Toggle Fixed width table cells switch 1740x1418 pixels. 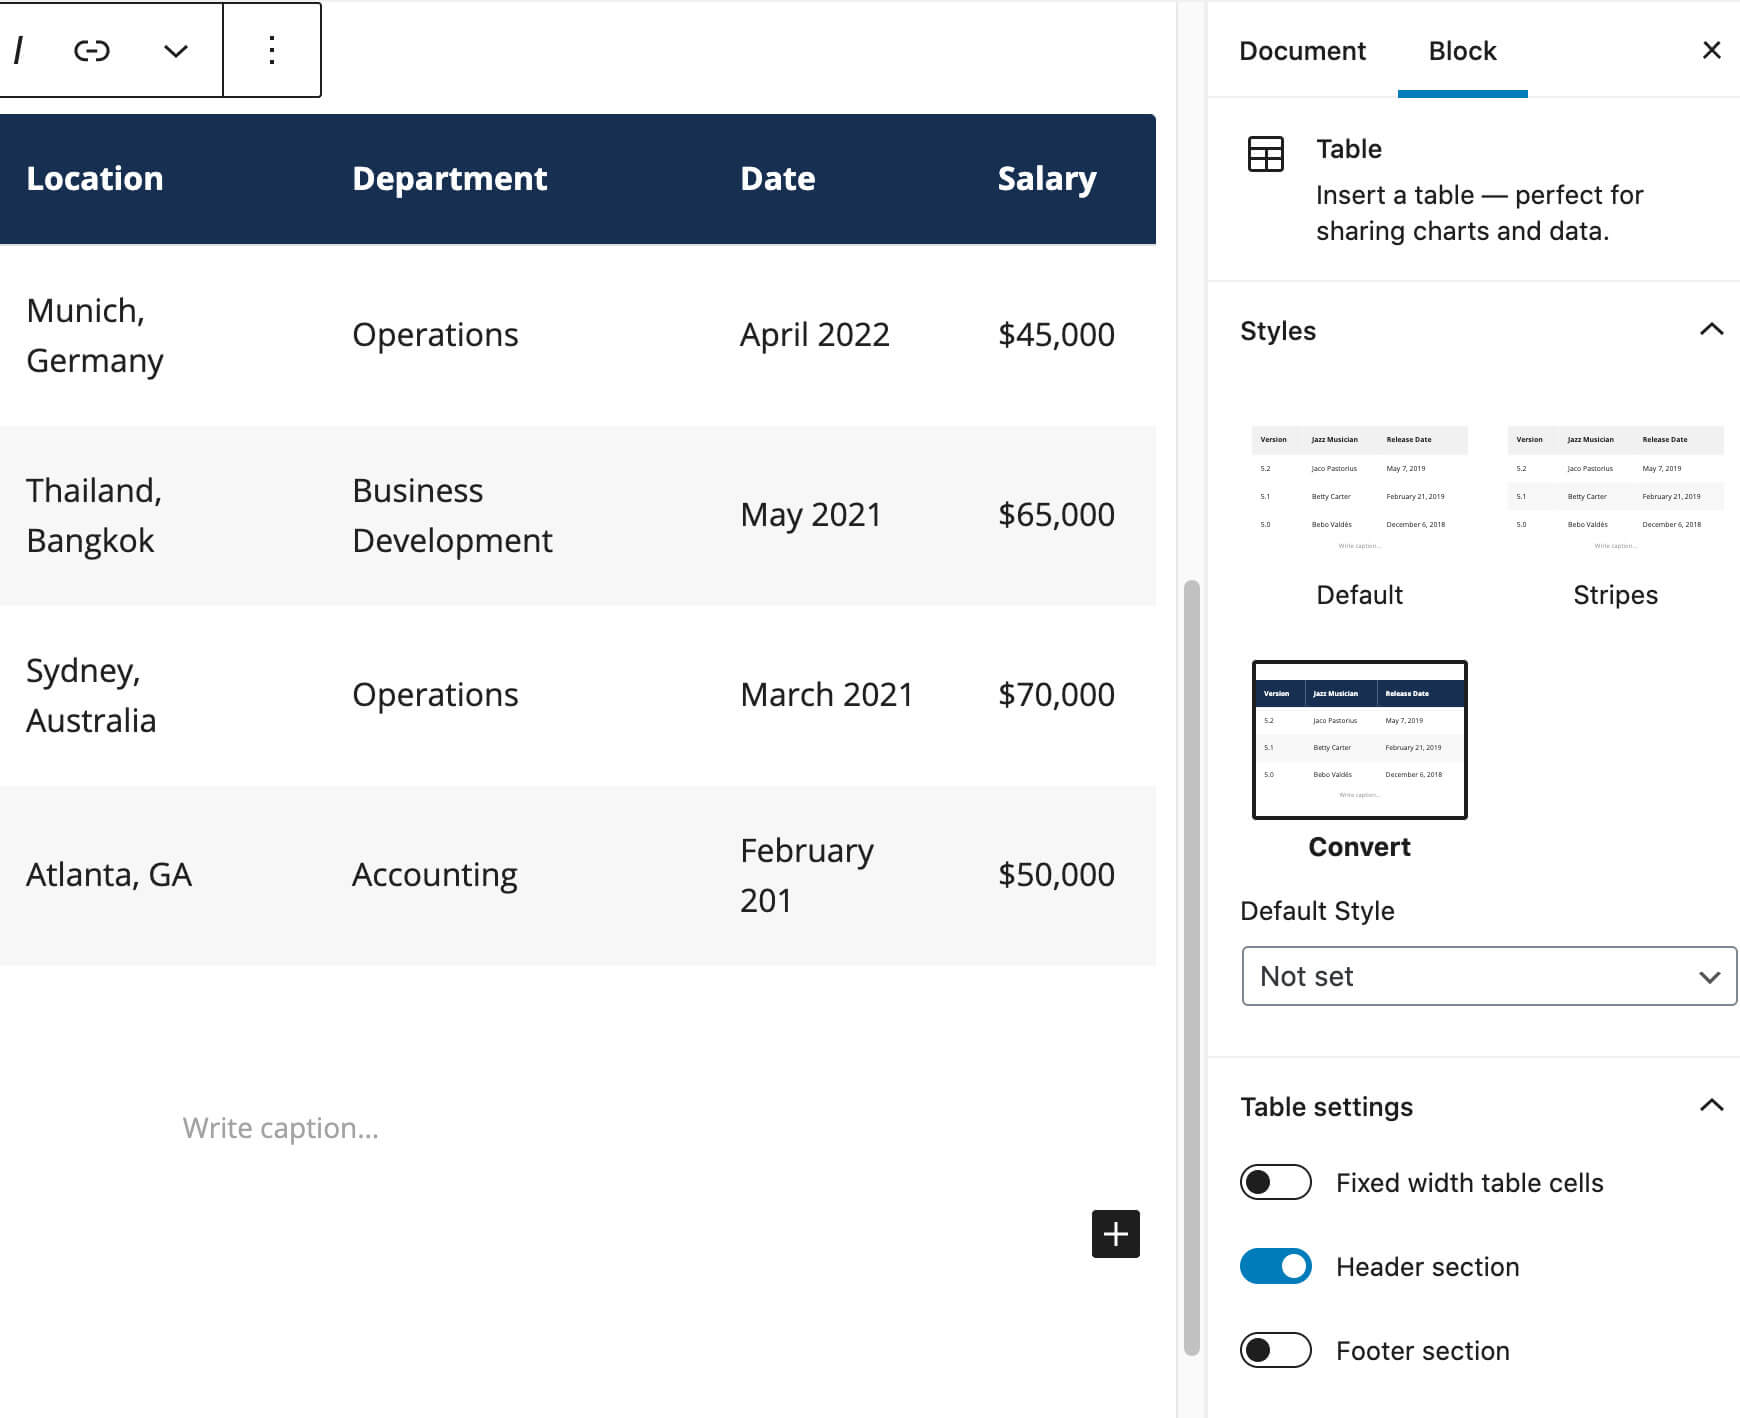pyautogui.click(x=1275, y=1182)
